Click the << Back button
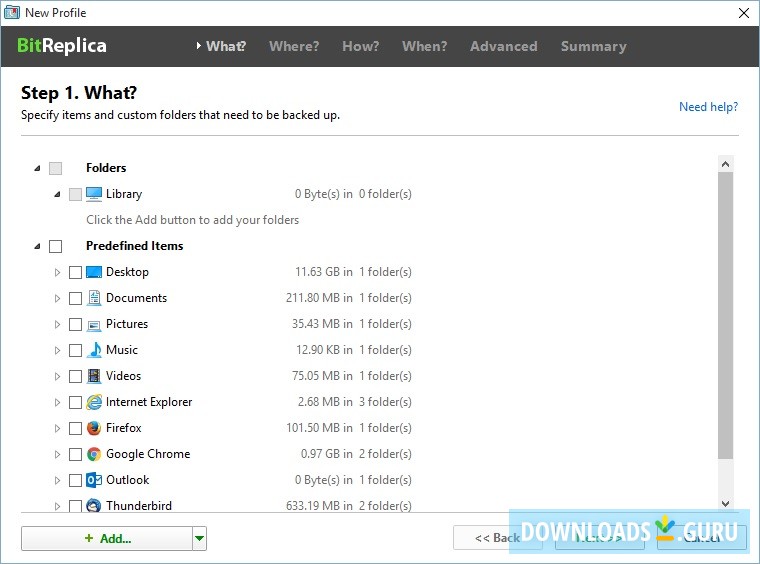 (x=497, y=538)
